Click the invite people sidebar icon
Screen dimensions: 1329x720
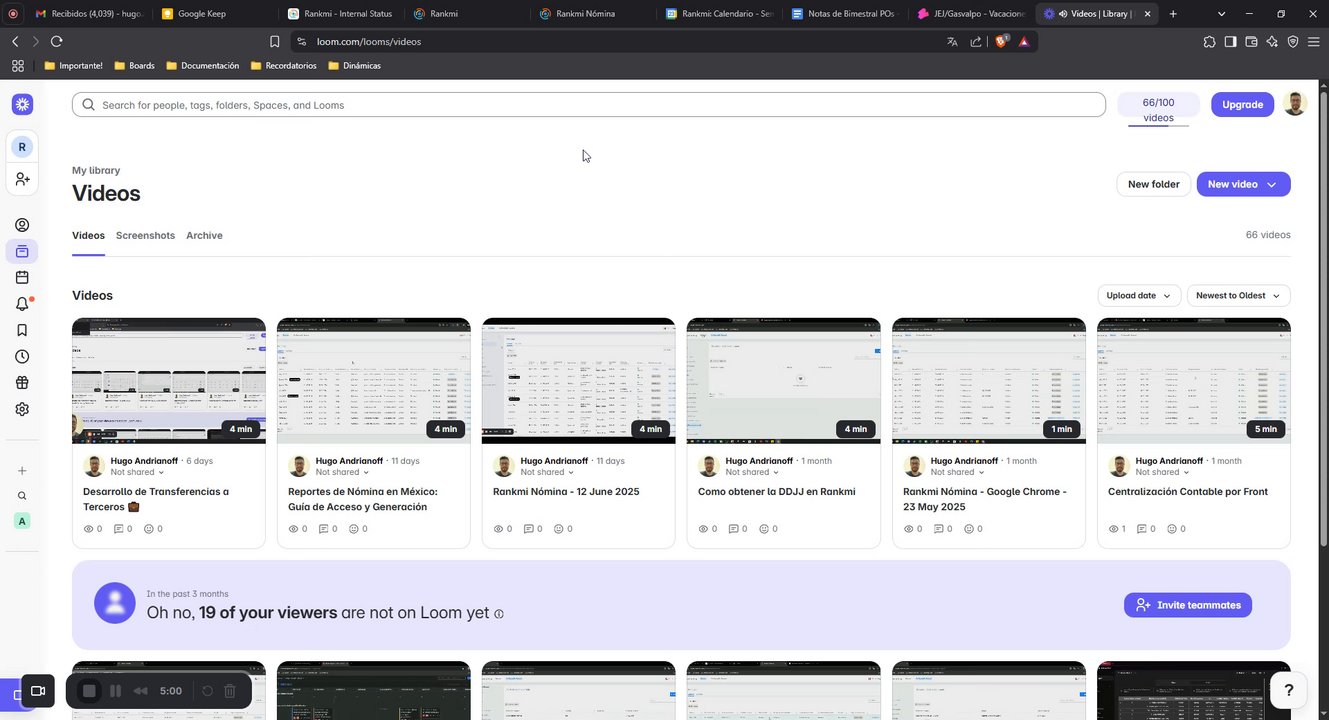pyautogui.click(x=22, y=179)
